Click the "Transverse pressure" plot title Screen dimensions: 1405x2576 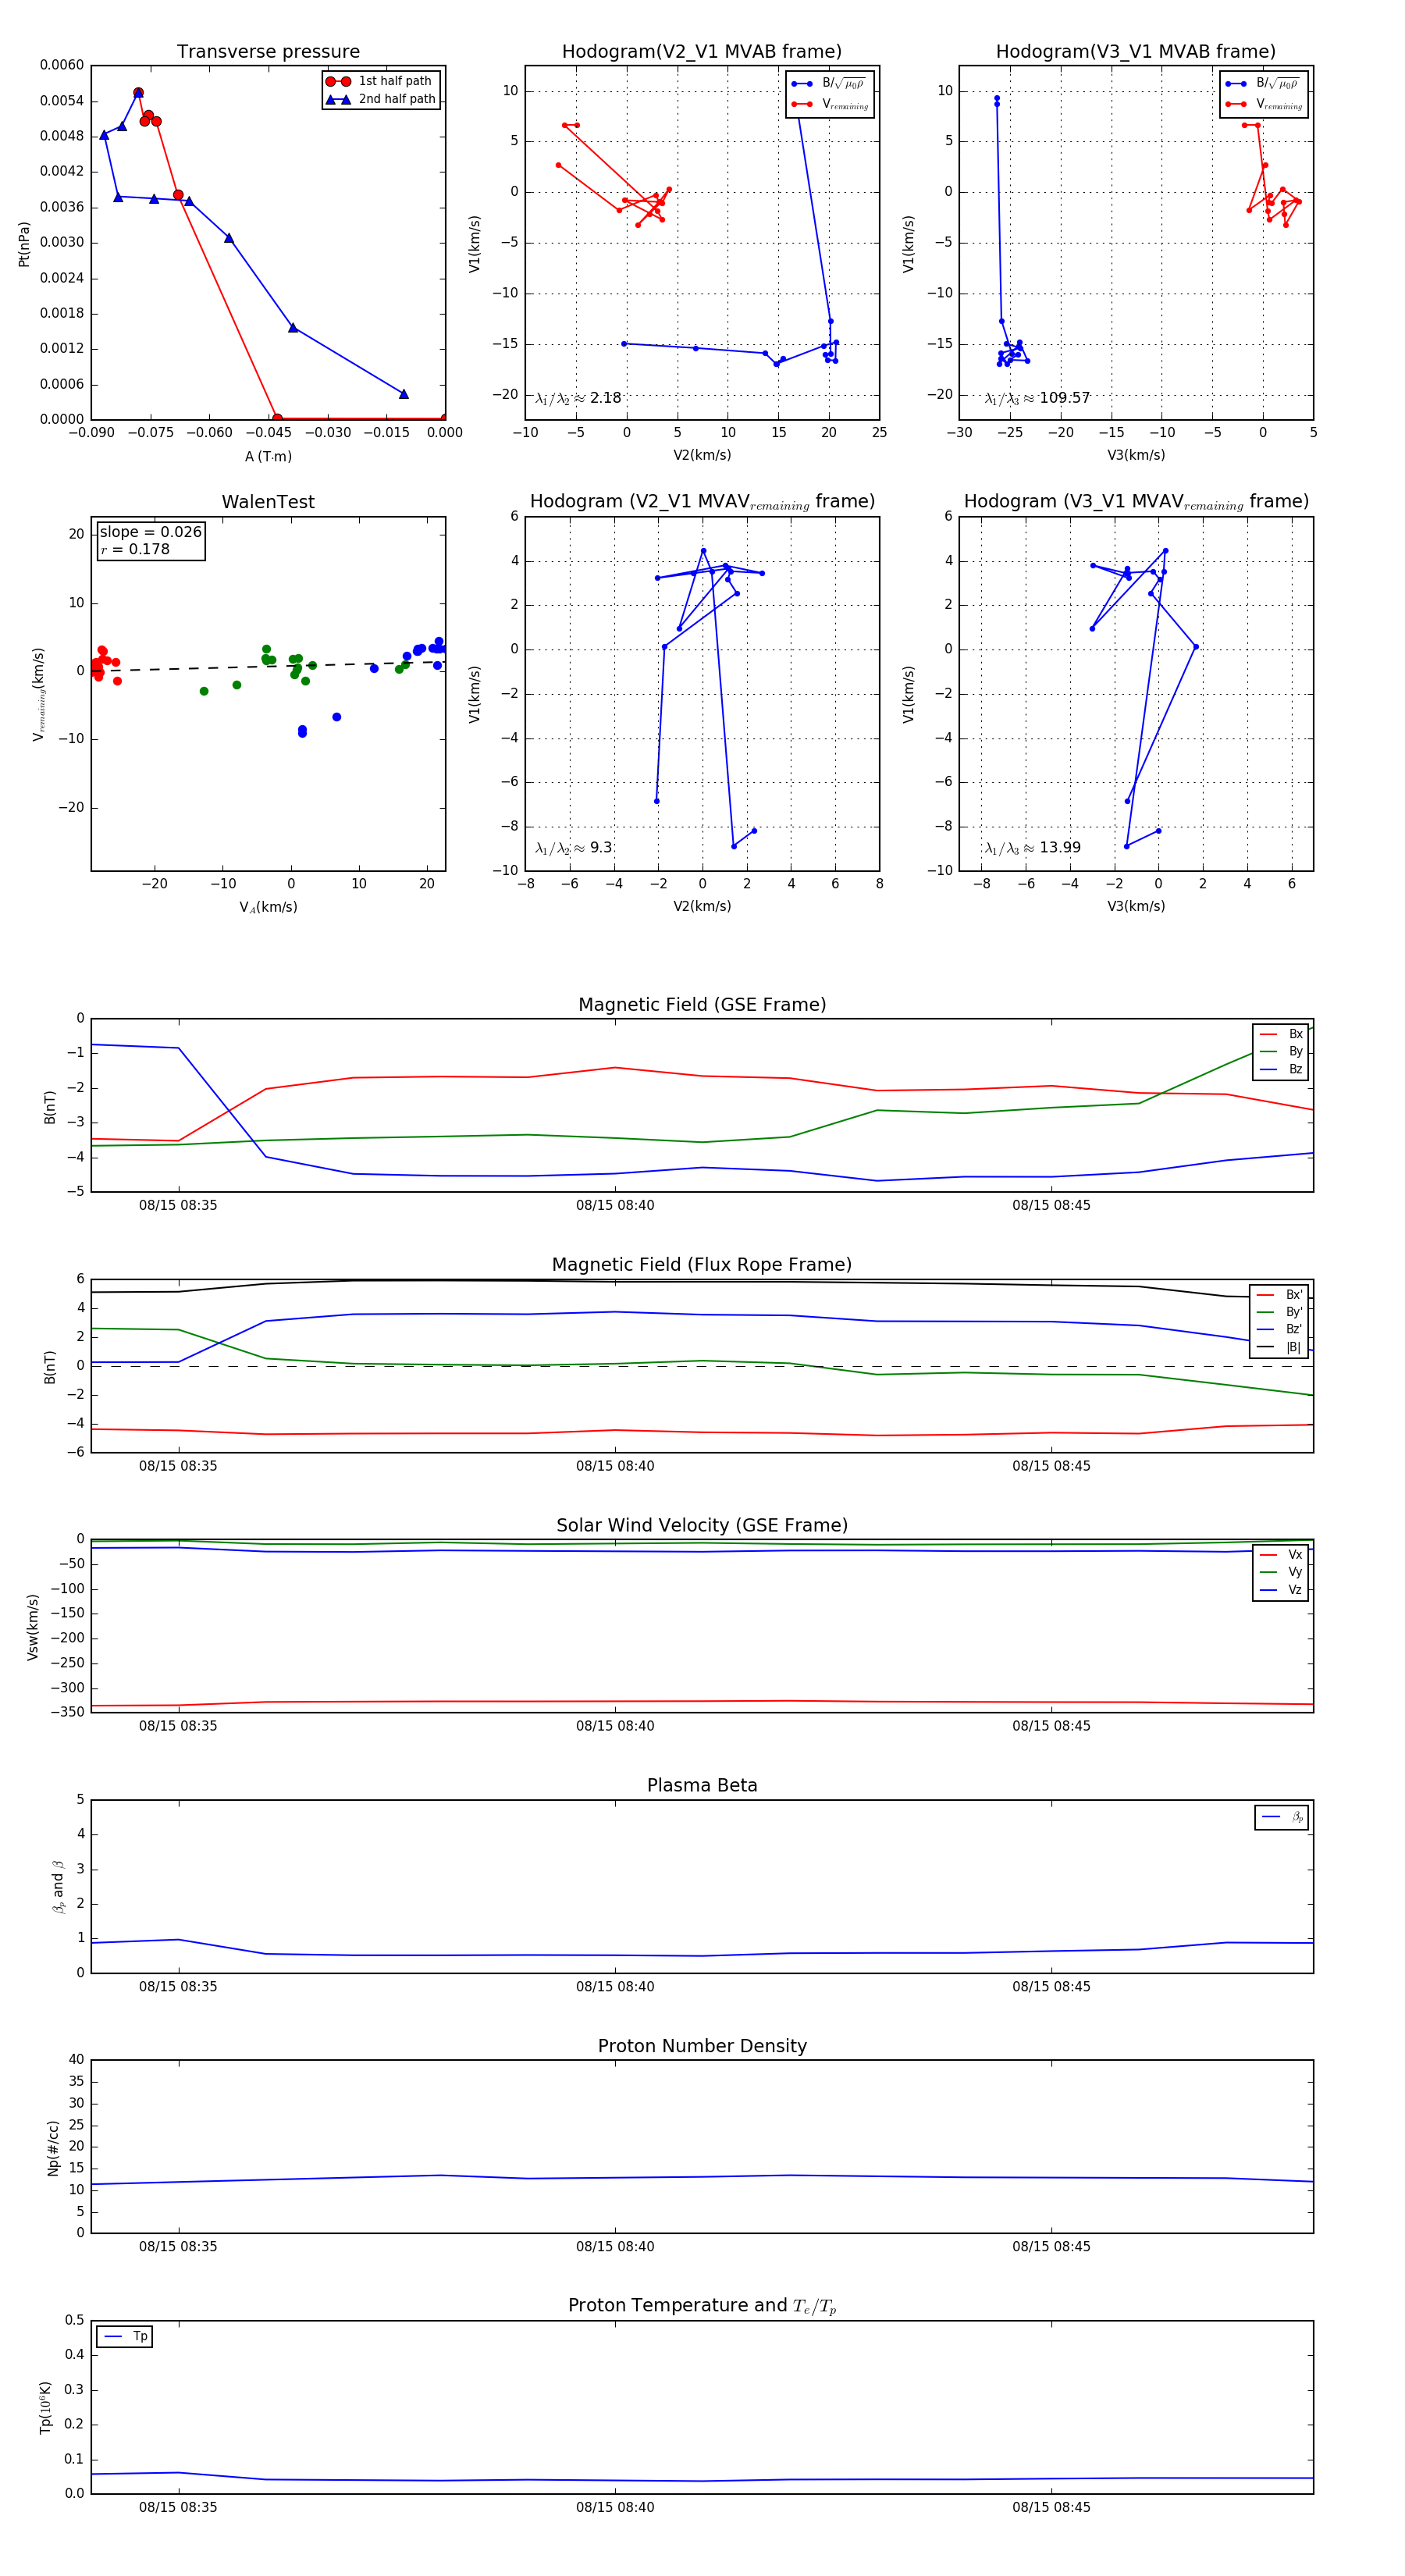(x=268, y=51)
